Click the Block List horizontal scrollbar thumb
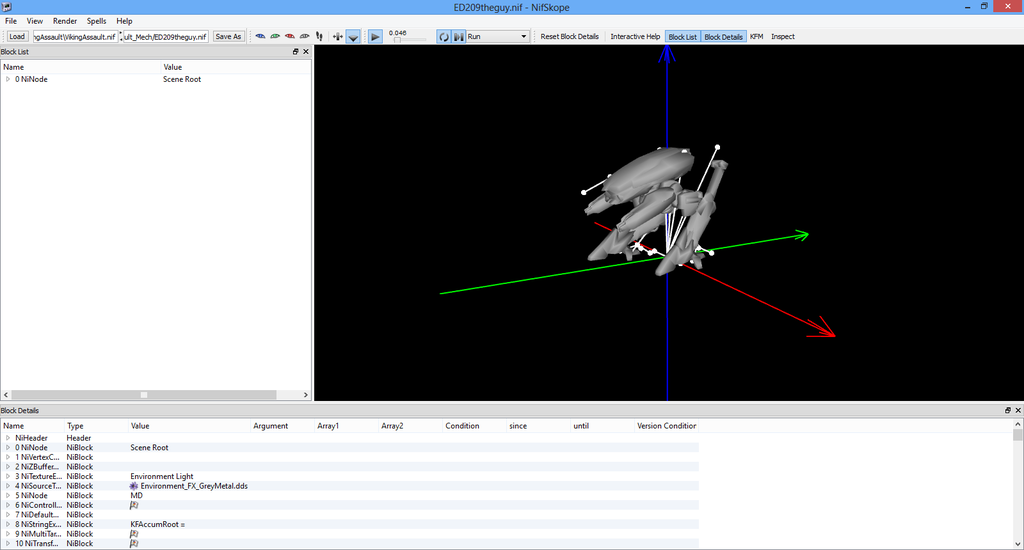The image size is (1024, 550). click(144, 395)
